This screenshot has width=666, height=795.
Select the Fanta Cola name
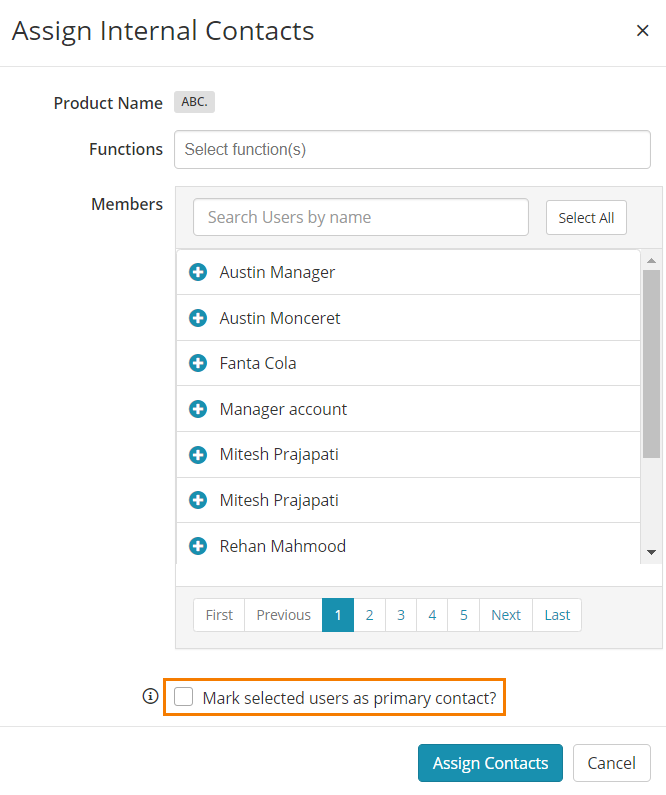258,364
